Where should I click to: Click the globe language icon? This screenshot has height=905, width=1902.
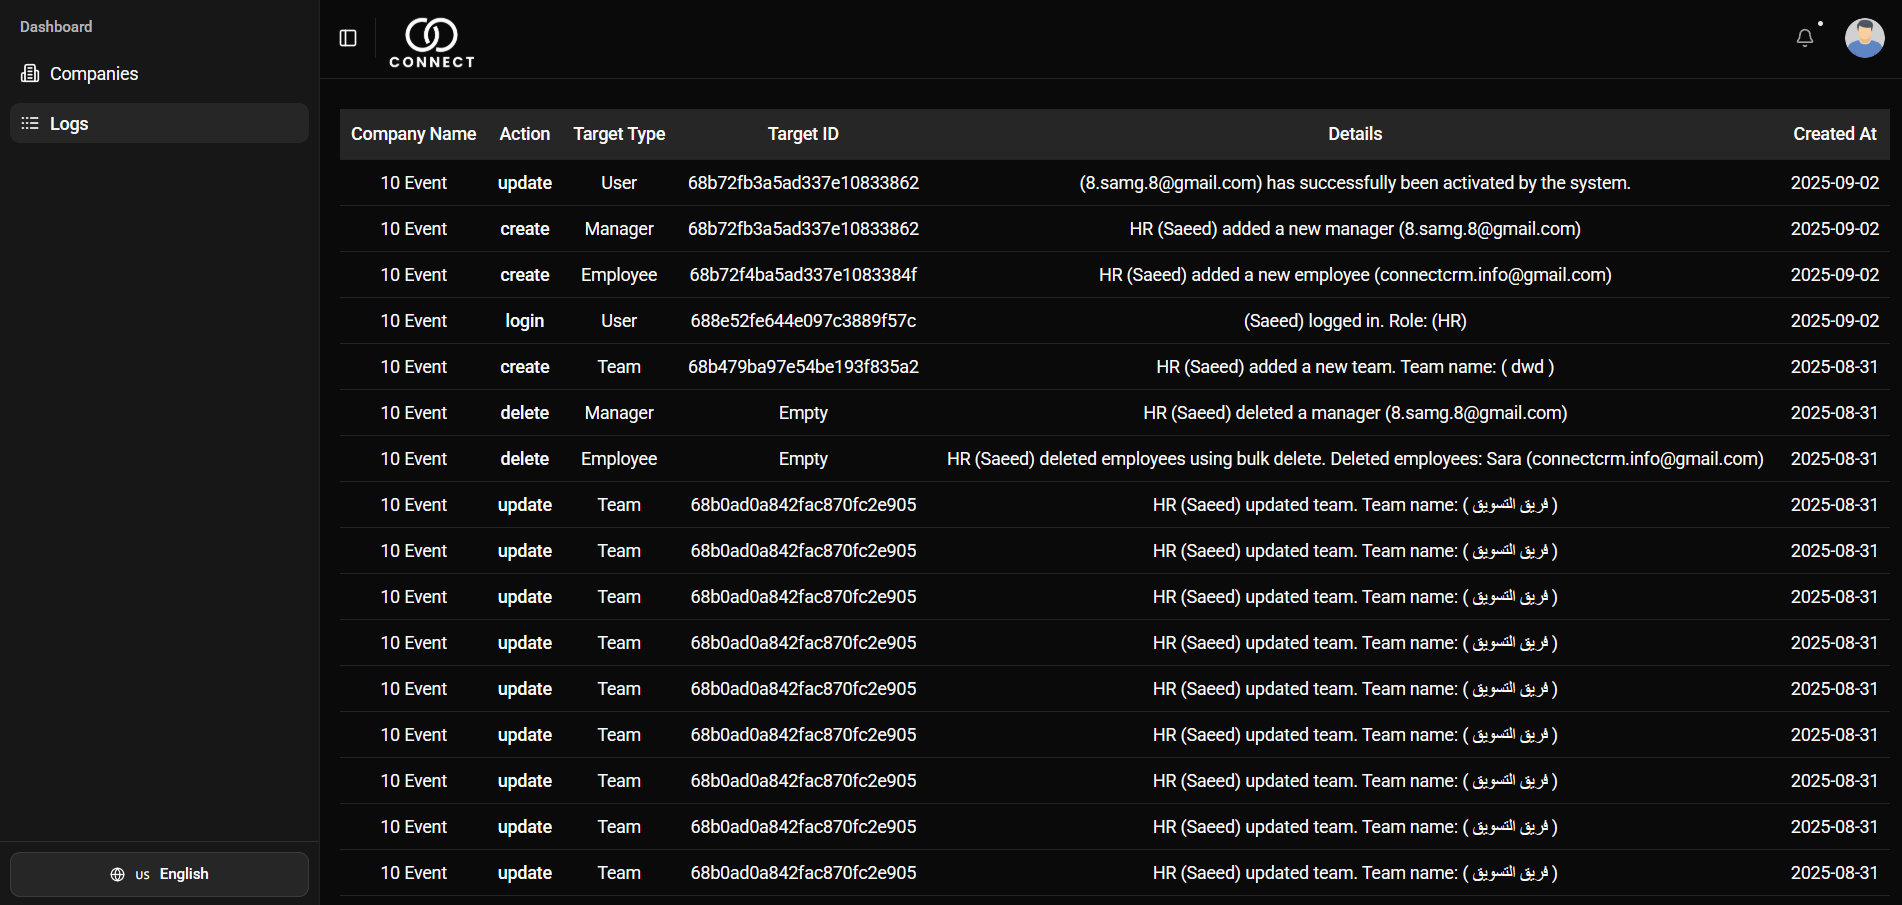[117, 874]
